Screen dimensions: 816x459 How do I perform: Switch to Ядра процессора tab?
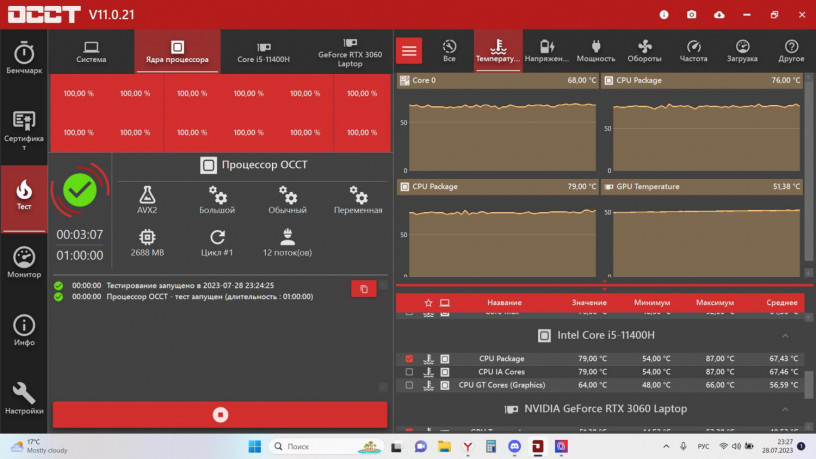(177, 52)
